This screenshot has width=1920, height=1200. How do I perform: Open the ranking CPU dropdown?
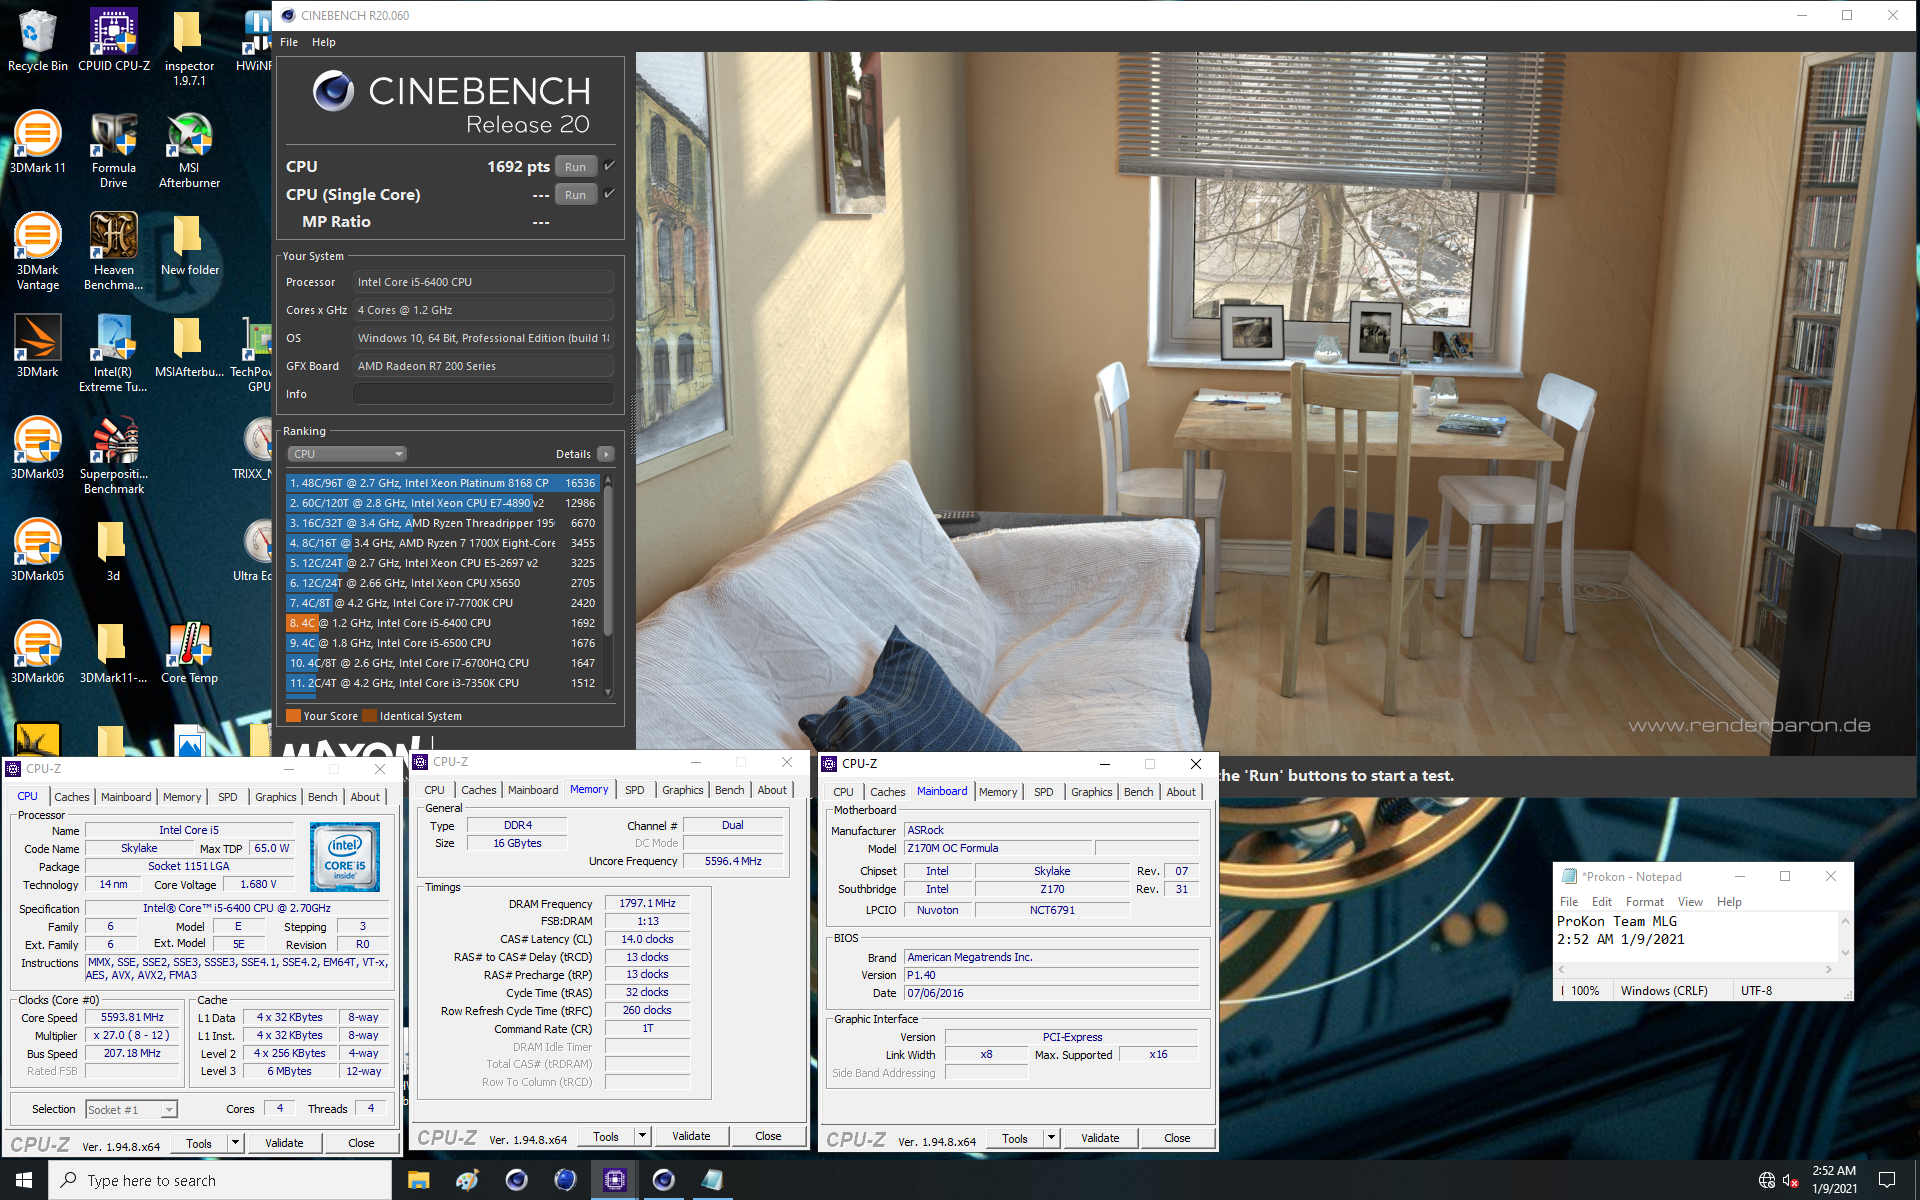[346, 454]
